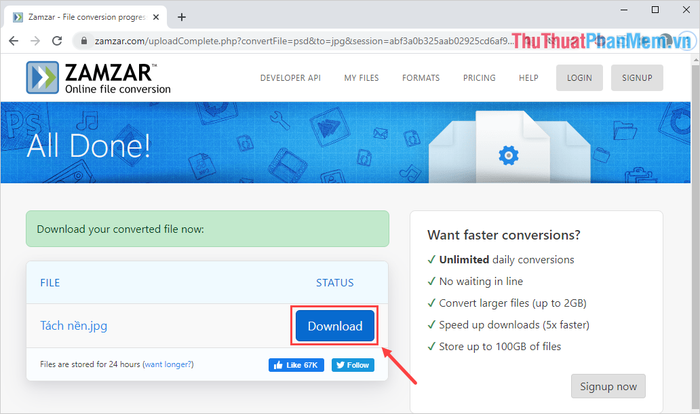Open the DEVELOPER API menu item
Screen dimensions: 700x414
pos(290,78)
